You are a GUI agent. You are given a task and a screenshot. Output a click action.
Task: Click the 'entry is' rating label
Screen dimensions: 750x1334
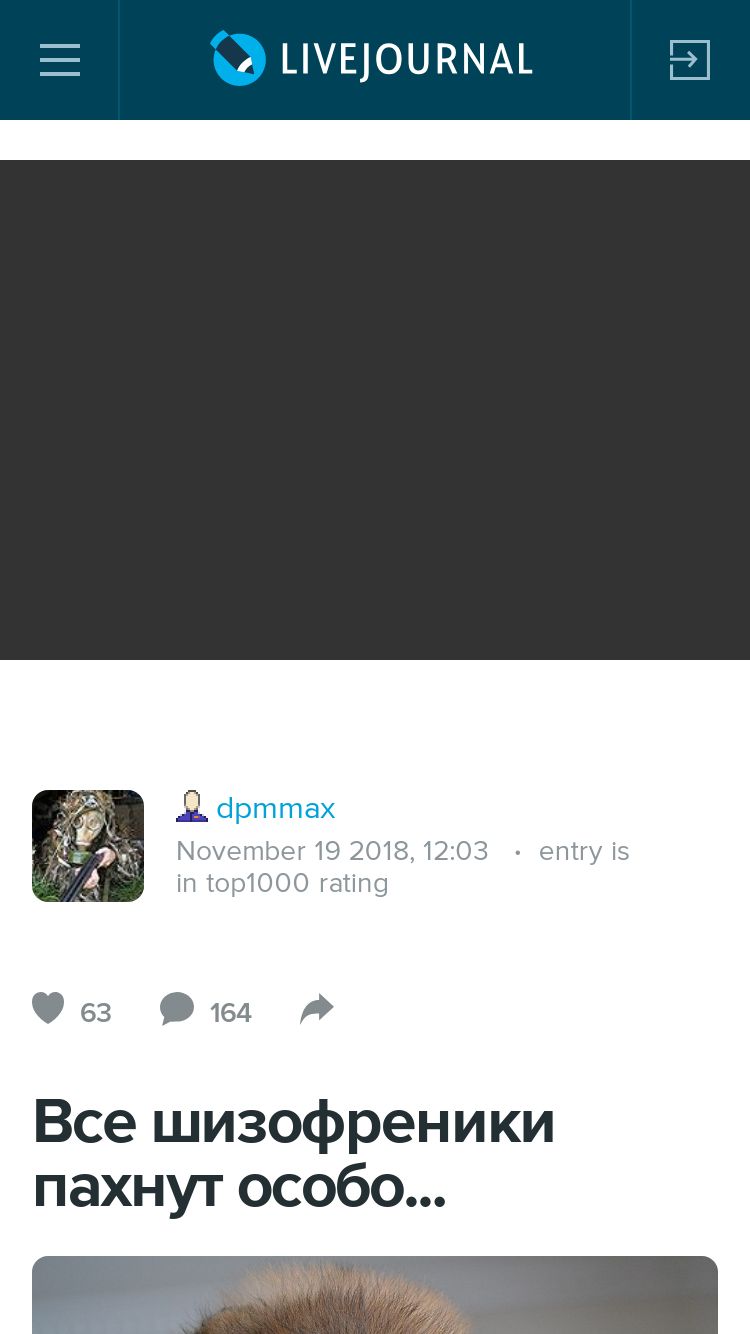584,851
